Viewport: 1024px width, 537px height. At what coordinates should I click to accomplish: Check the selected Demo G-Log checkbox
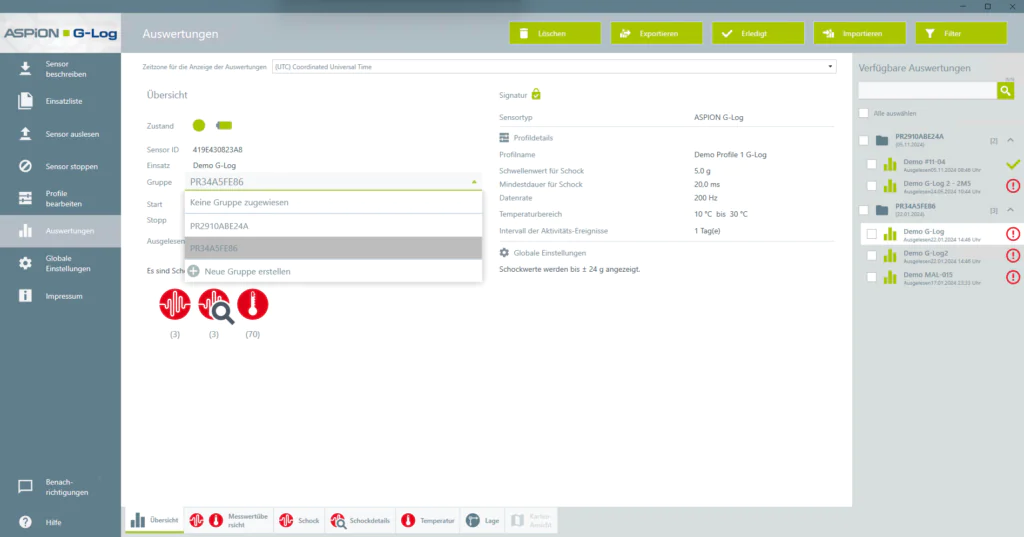pos(871,234)
